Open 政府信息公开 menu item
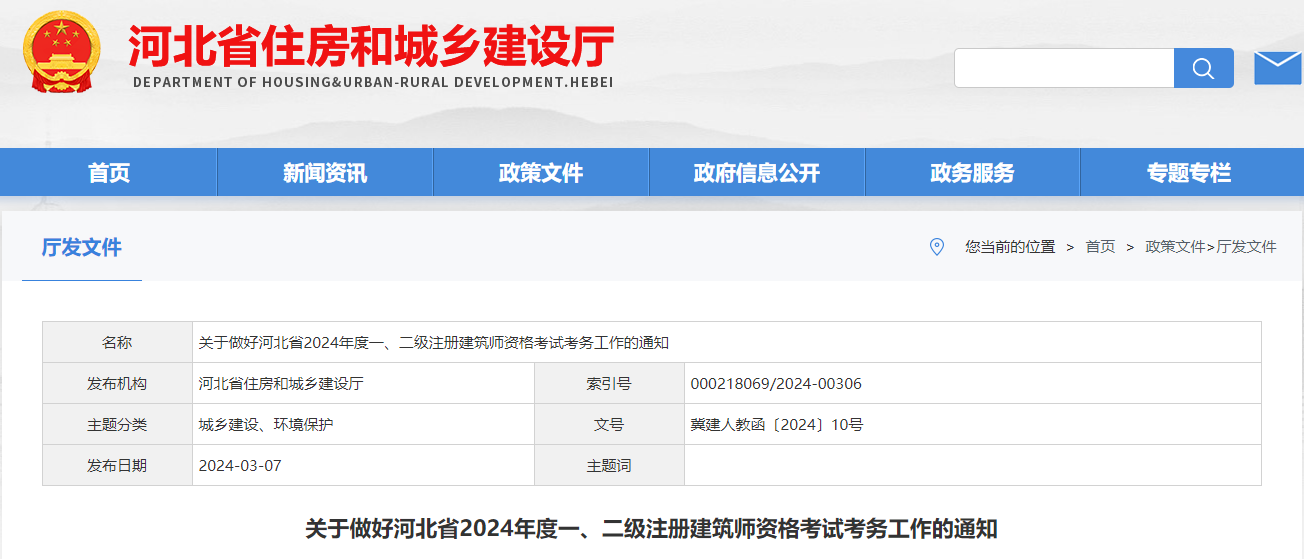Screen dimensions: 1304x559 click(757, 173)
